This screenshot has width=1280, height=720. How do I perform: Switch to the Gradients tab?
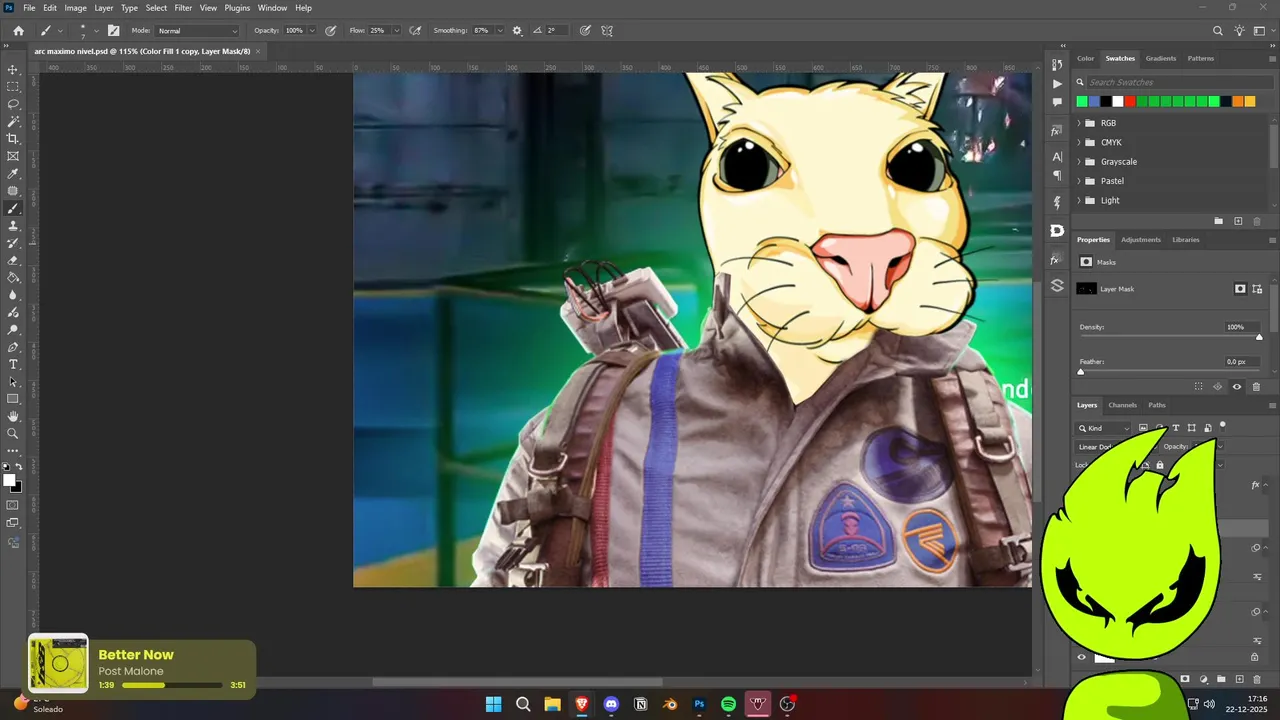tap(1161, 58)
